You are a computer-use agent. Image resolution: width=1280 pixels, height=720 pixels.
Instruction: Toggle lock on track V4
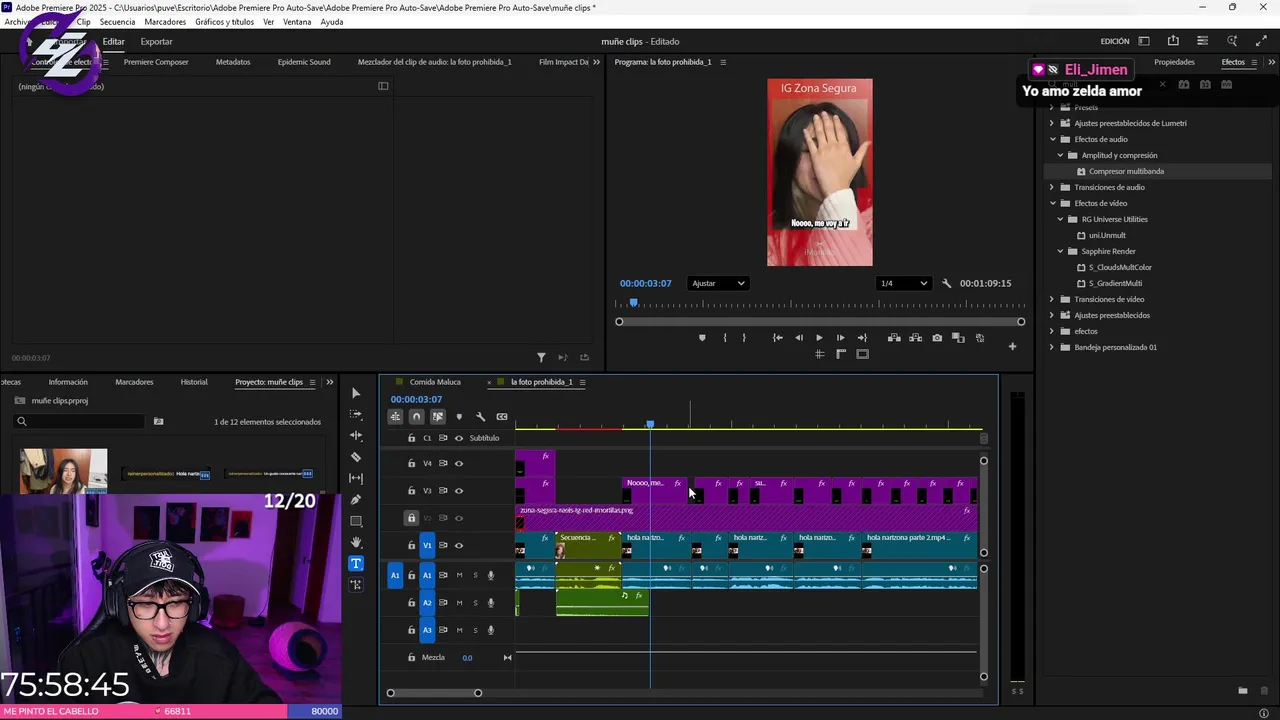411,464
